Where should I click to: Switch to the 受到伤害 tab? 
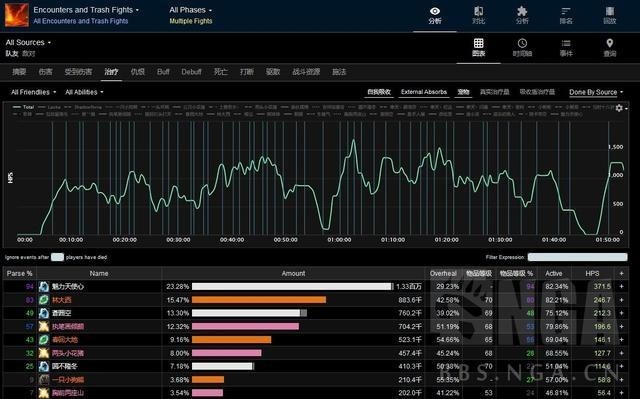pos(78,72)
